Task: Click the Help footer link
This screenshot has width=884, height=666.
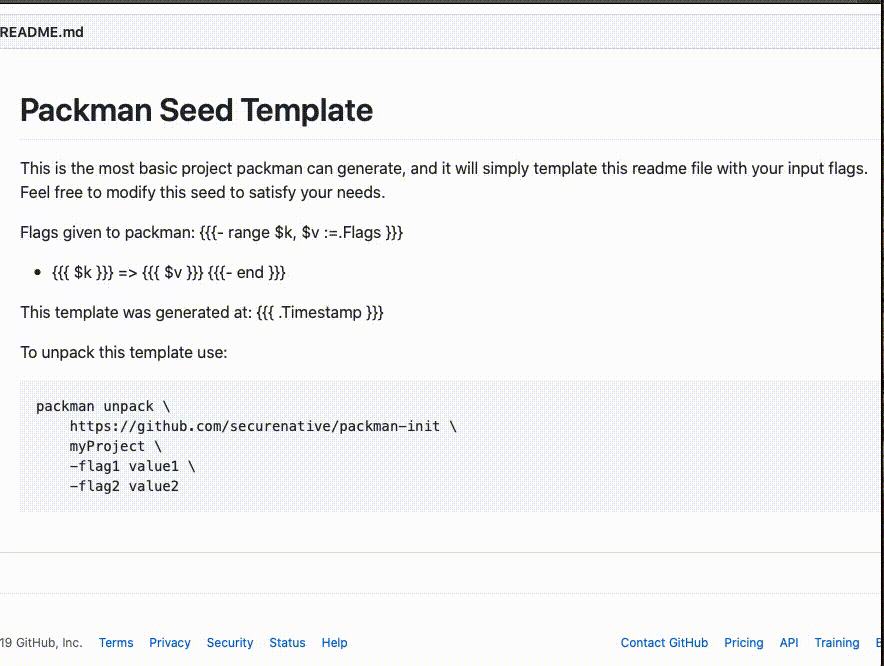Action: [x=334, y=643]
